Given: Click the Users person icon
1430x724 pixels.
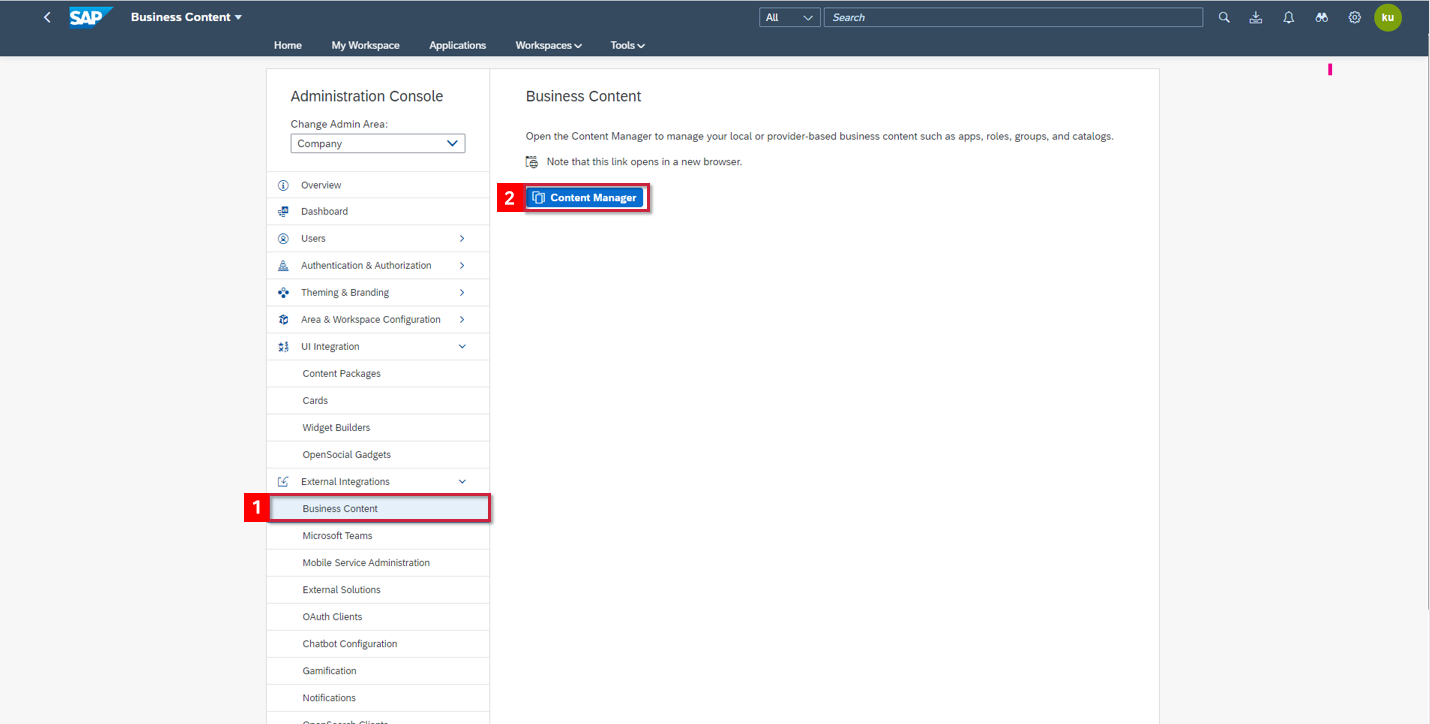Looking at the screenshot, I should click(283, 239).
